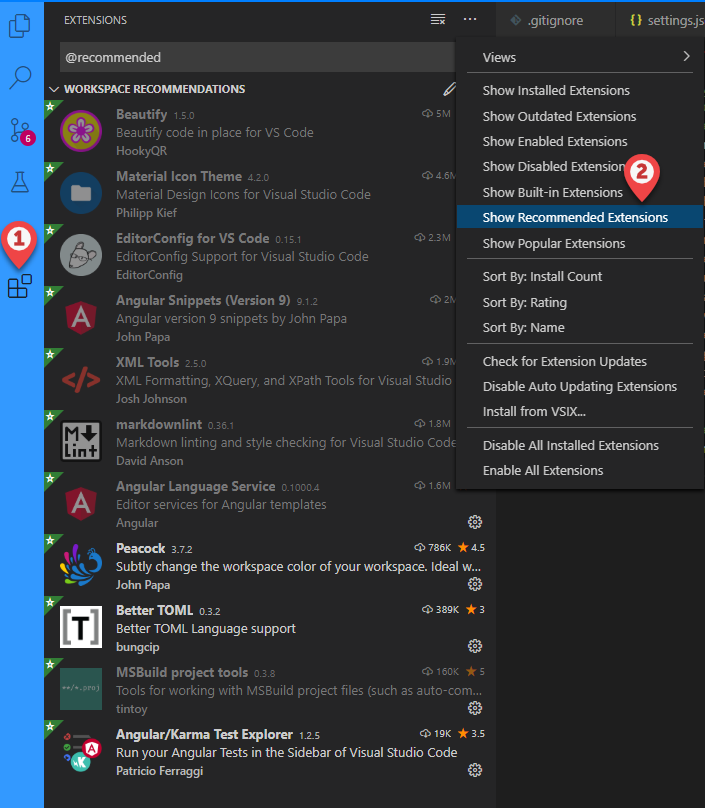
Task: Click the Angular/Karma Test Explorer icon
Action: point(81,751)
